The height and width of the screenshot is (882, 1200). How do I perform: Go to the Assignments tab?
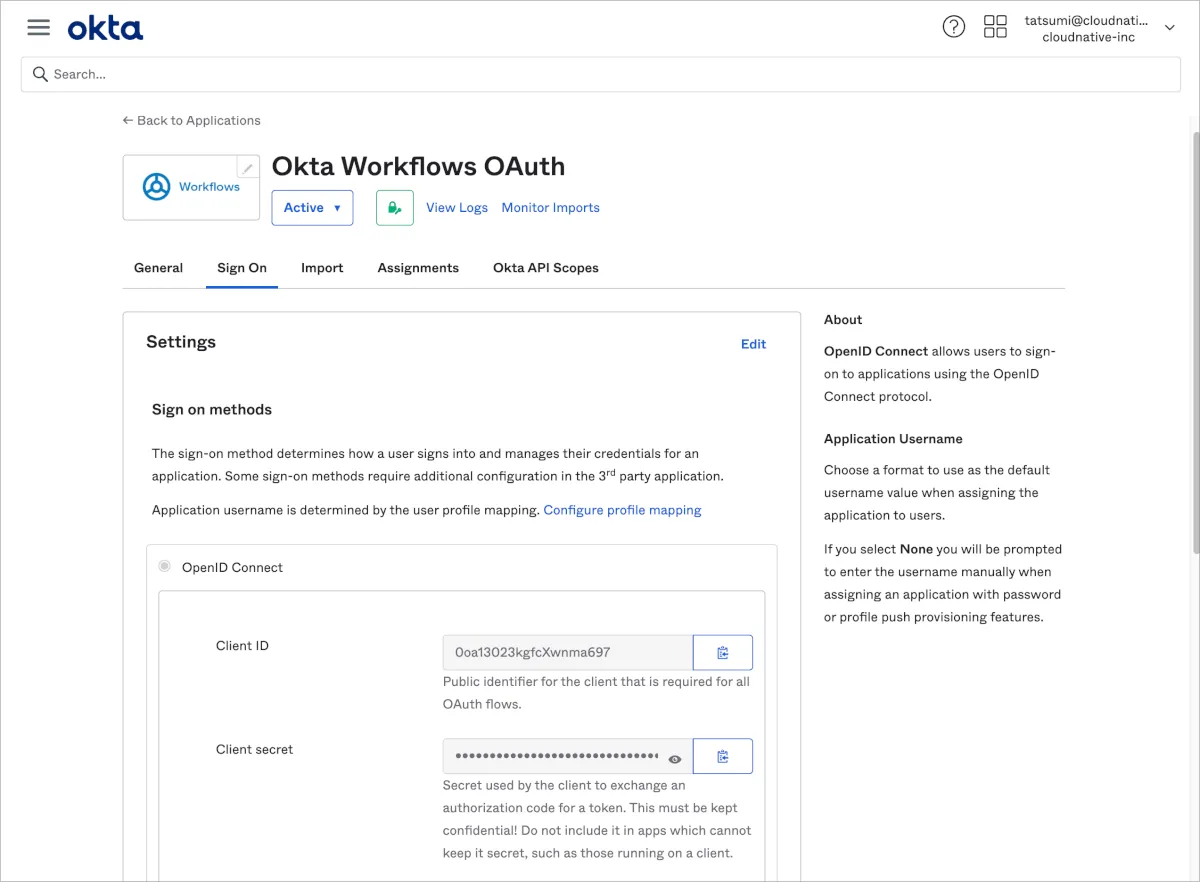[x=418, y=268]
